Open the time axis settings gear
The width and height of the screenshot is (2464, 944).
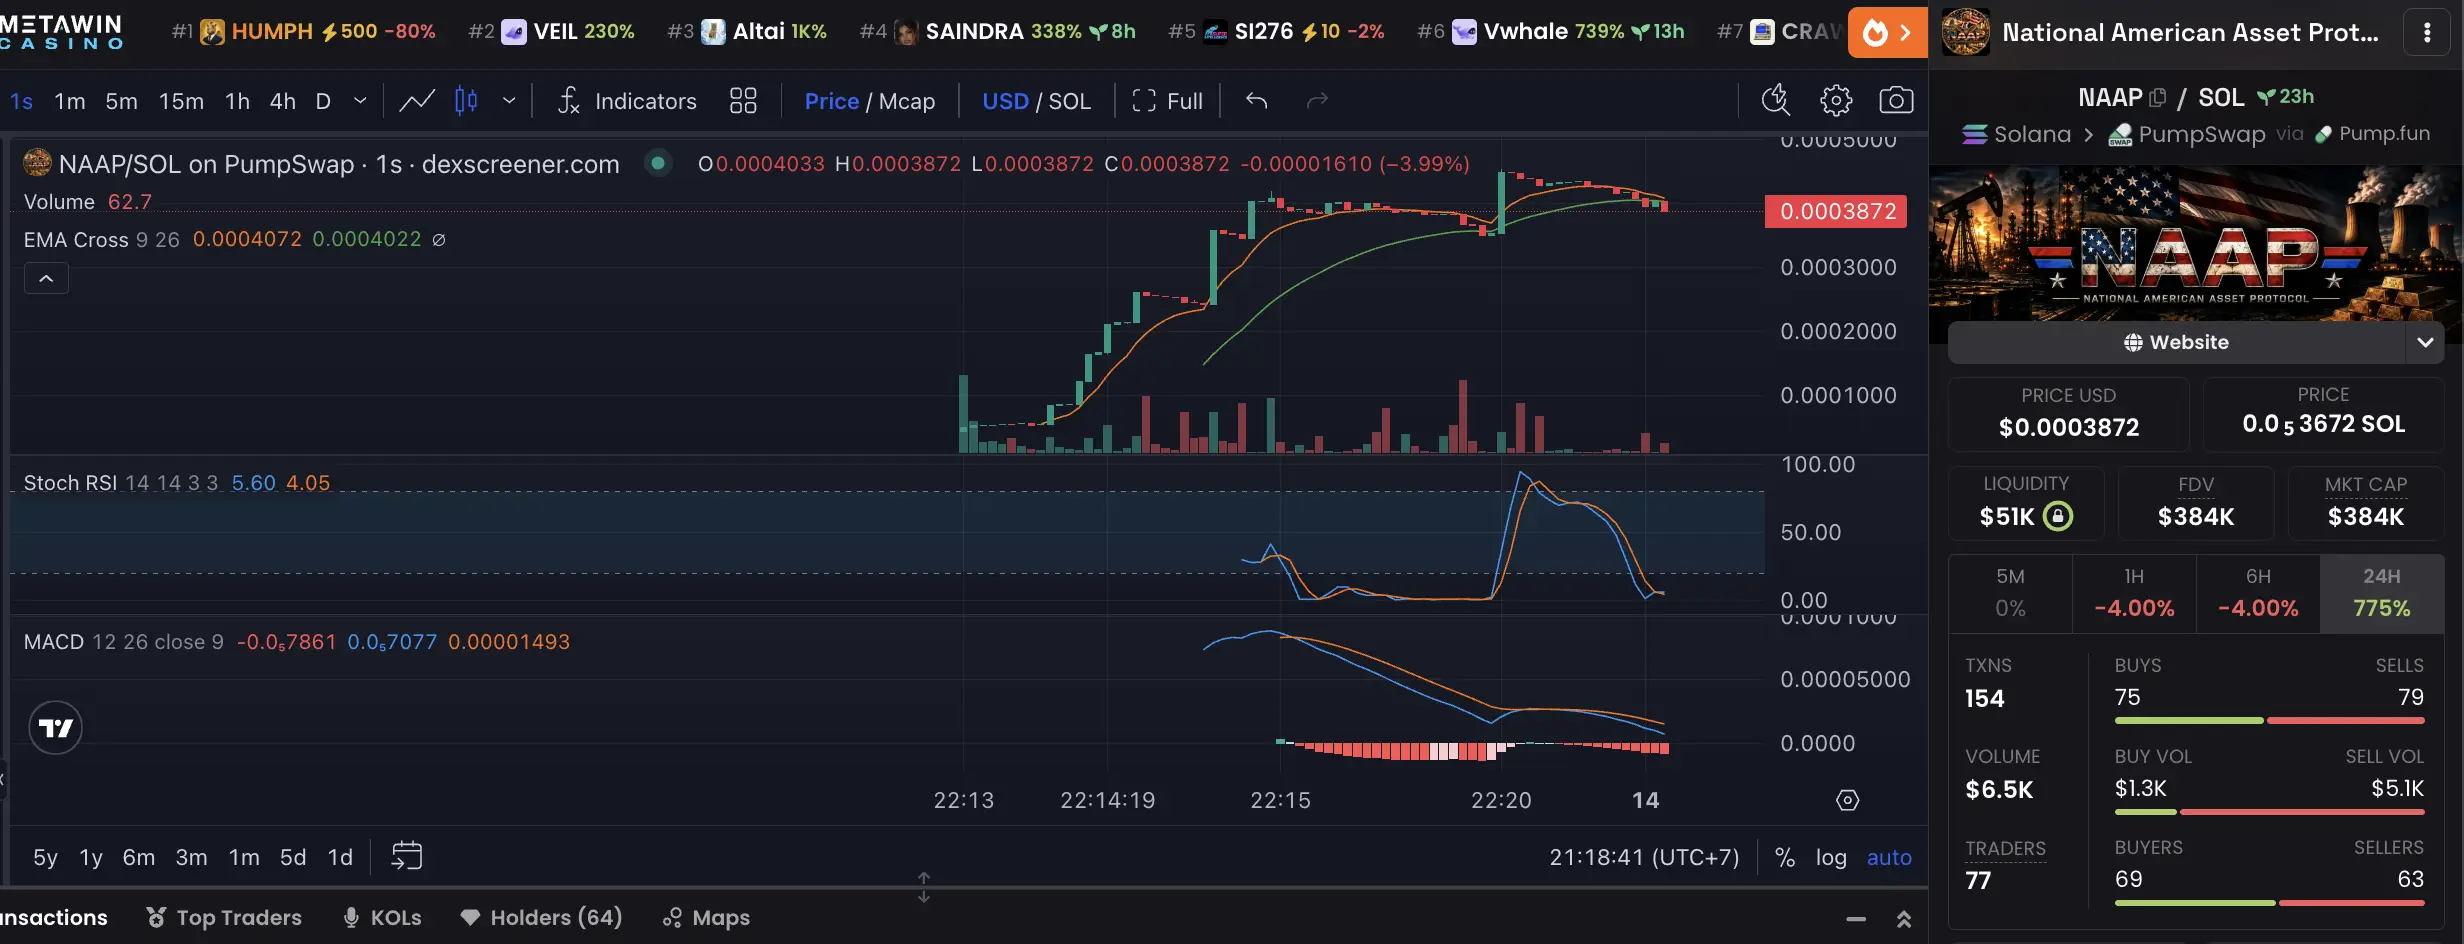1847,800
